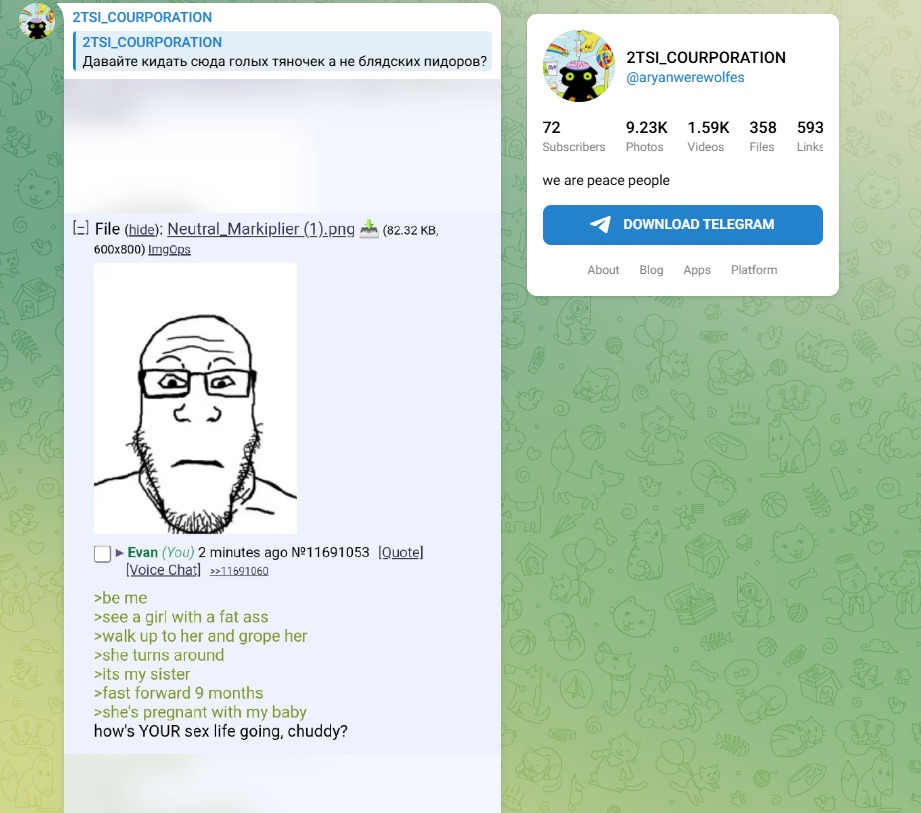The image size is (921, 813).
Task: Follow the >>11691060 reply reference
Action: click(x=239, y=571)
